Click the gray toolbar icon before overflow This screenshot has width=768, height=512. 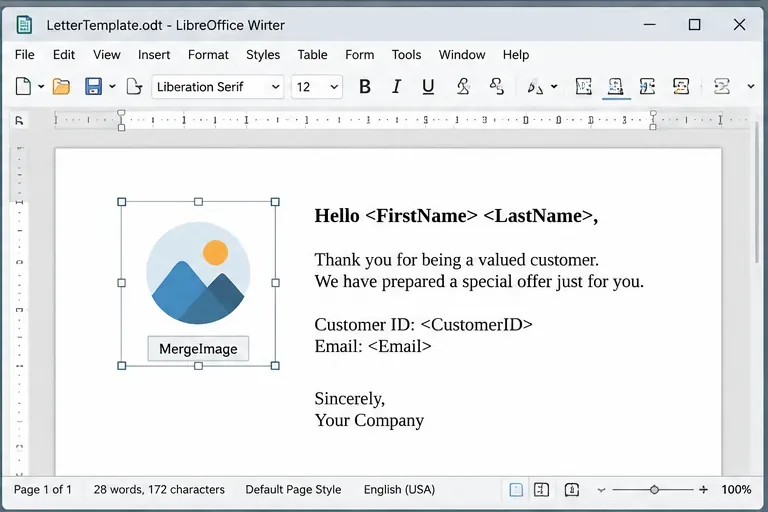[721, 87]
